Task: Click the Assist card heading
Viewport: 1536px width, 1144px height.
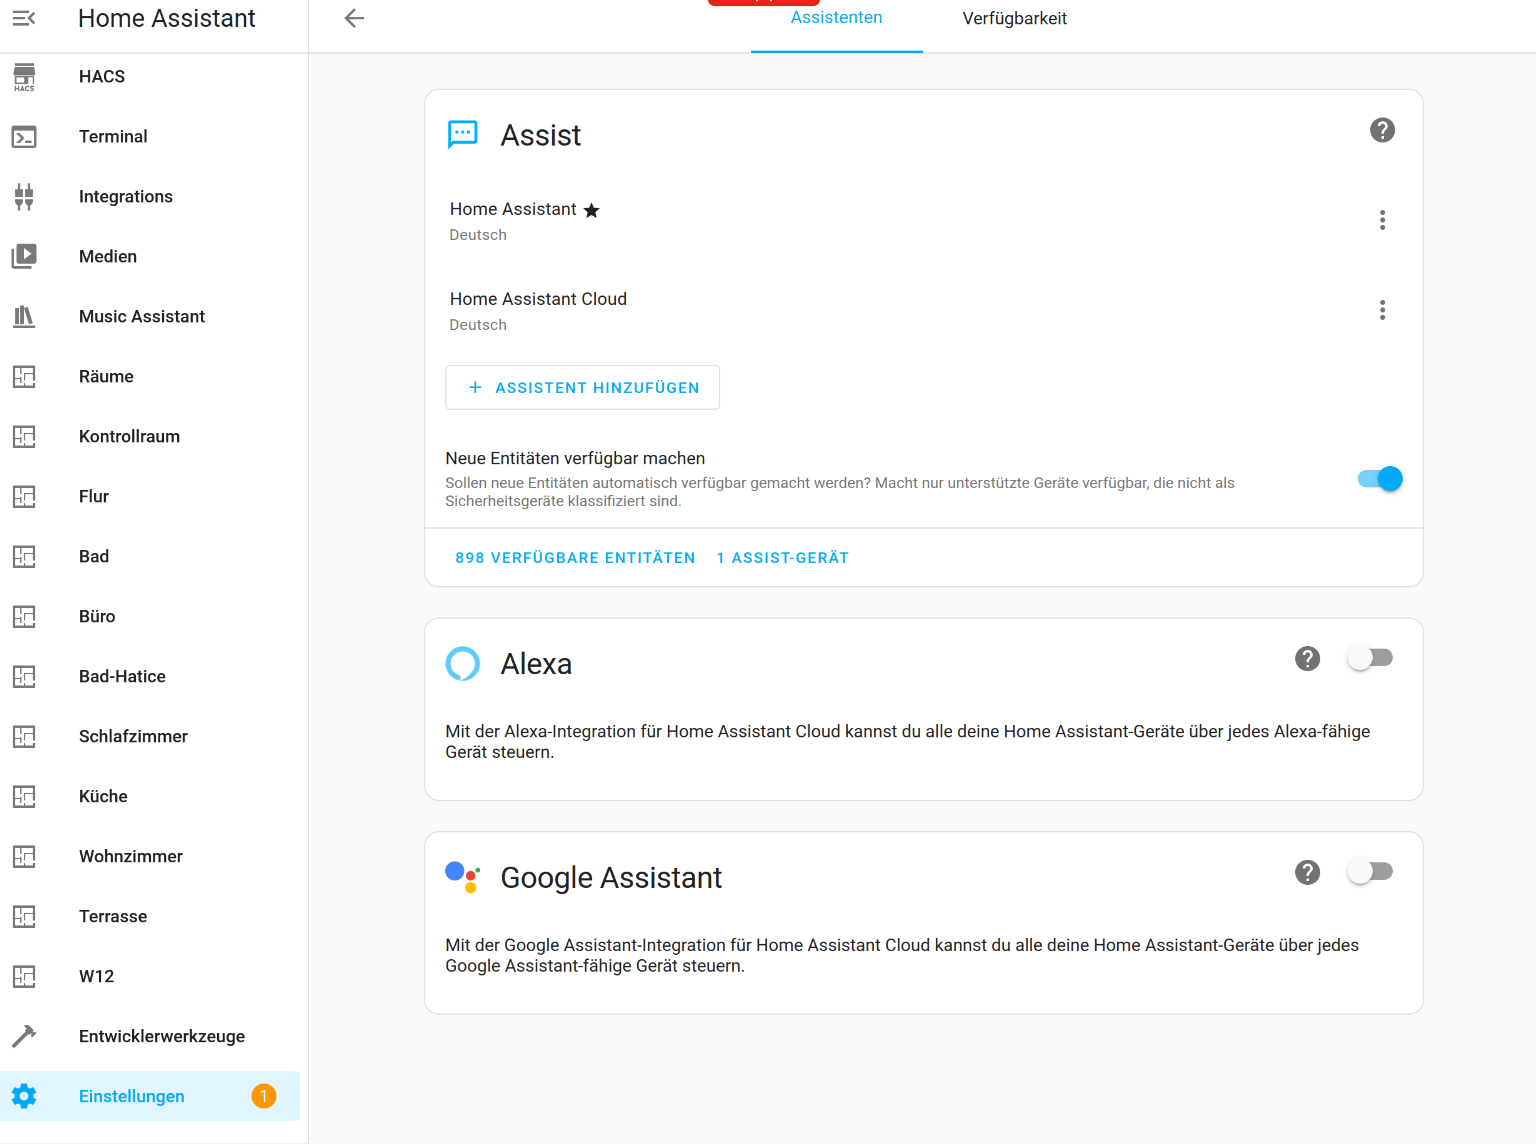Action: [540, 135]
